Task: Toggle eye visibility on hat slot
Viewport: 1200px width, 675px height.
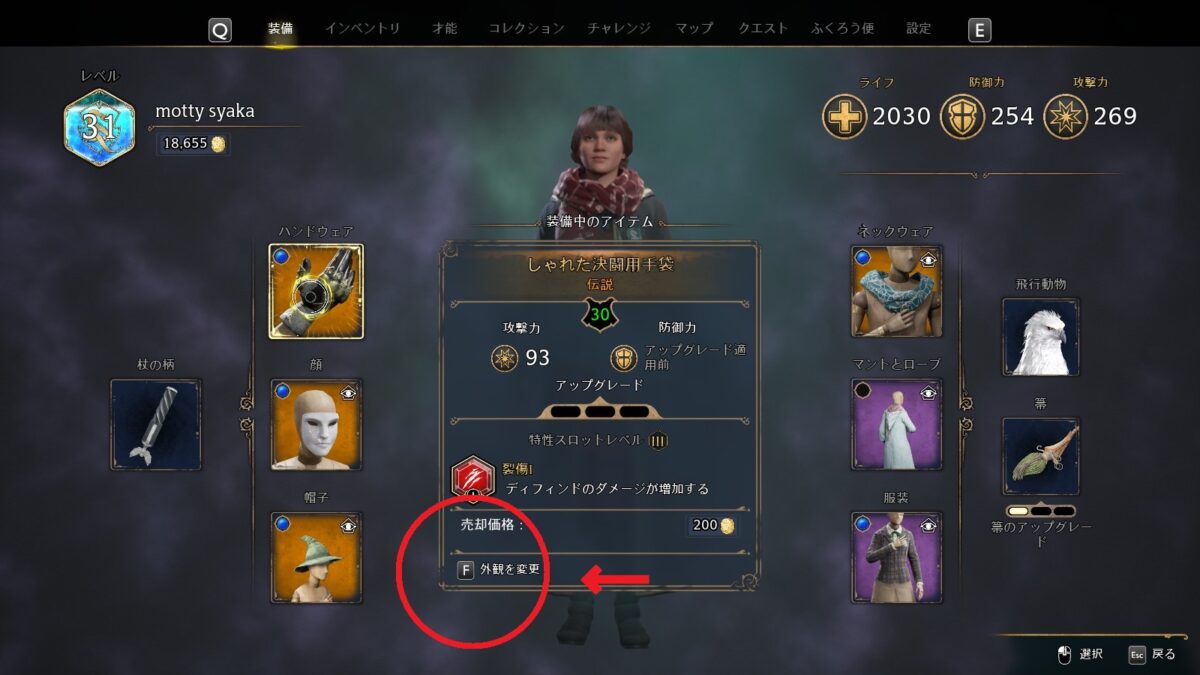Action: (x=348, y=525)
